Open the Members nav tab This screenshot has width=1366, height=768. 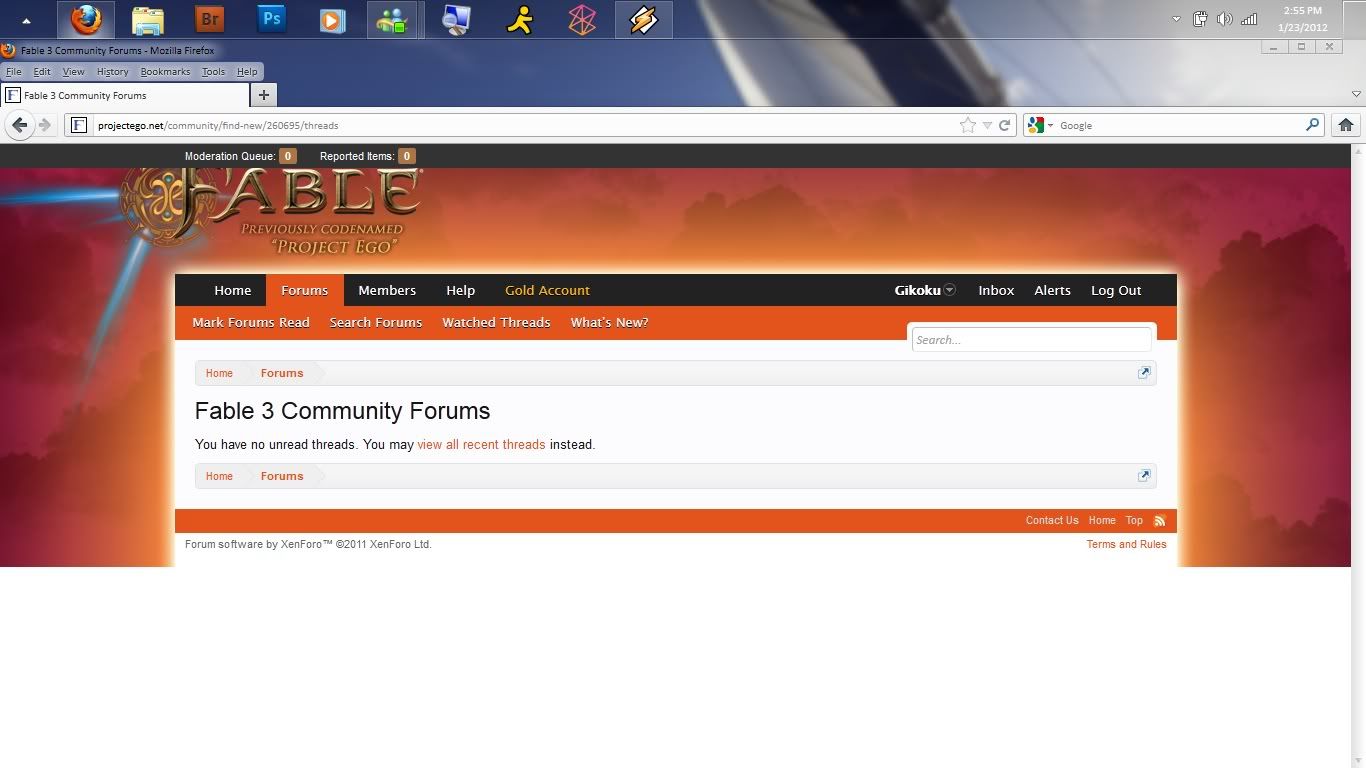pyautogui.click(x=387, y=290)
